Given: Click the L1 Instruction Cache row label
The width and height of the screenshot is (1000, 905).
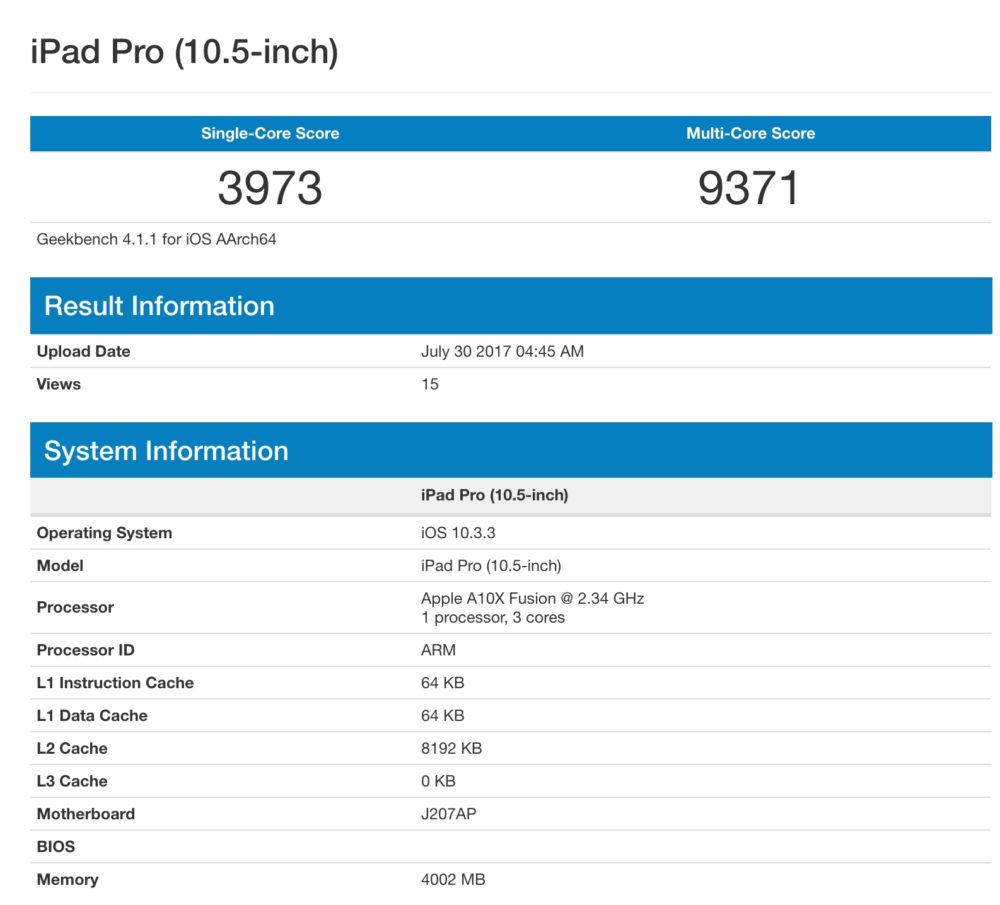Looking at the screenshot, I should (x=115, y=683).
